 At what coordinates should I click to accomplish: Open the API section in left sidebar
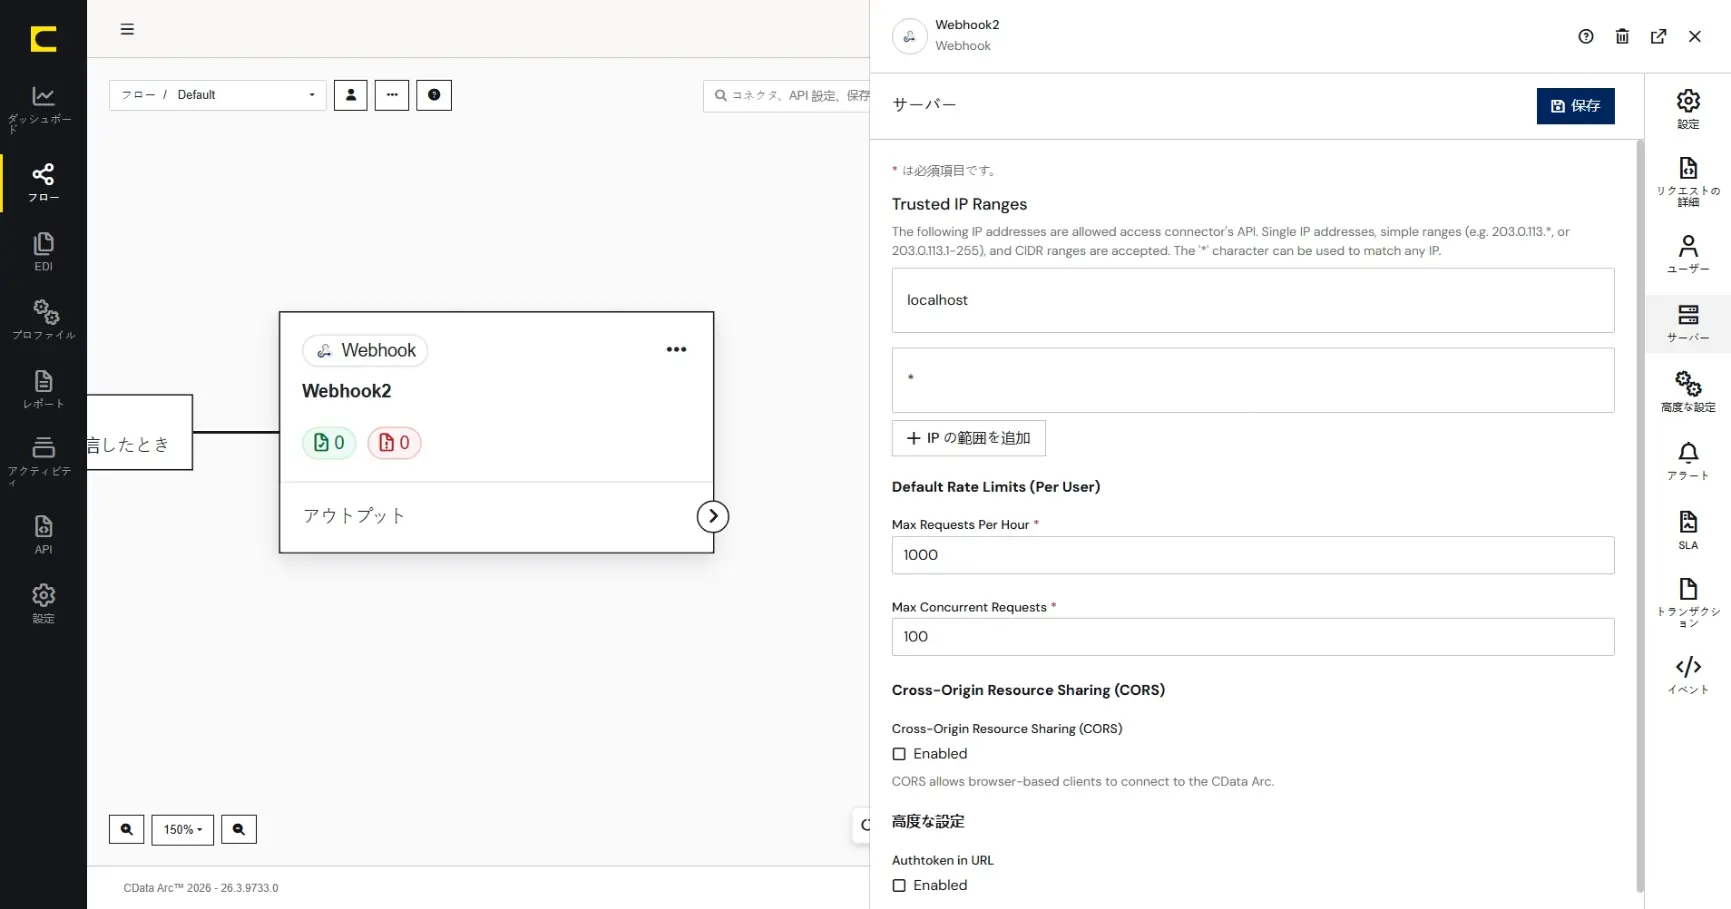[x=43, y=534]
